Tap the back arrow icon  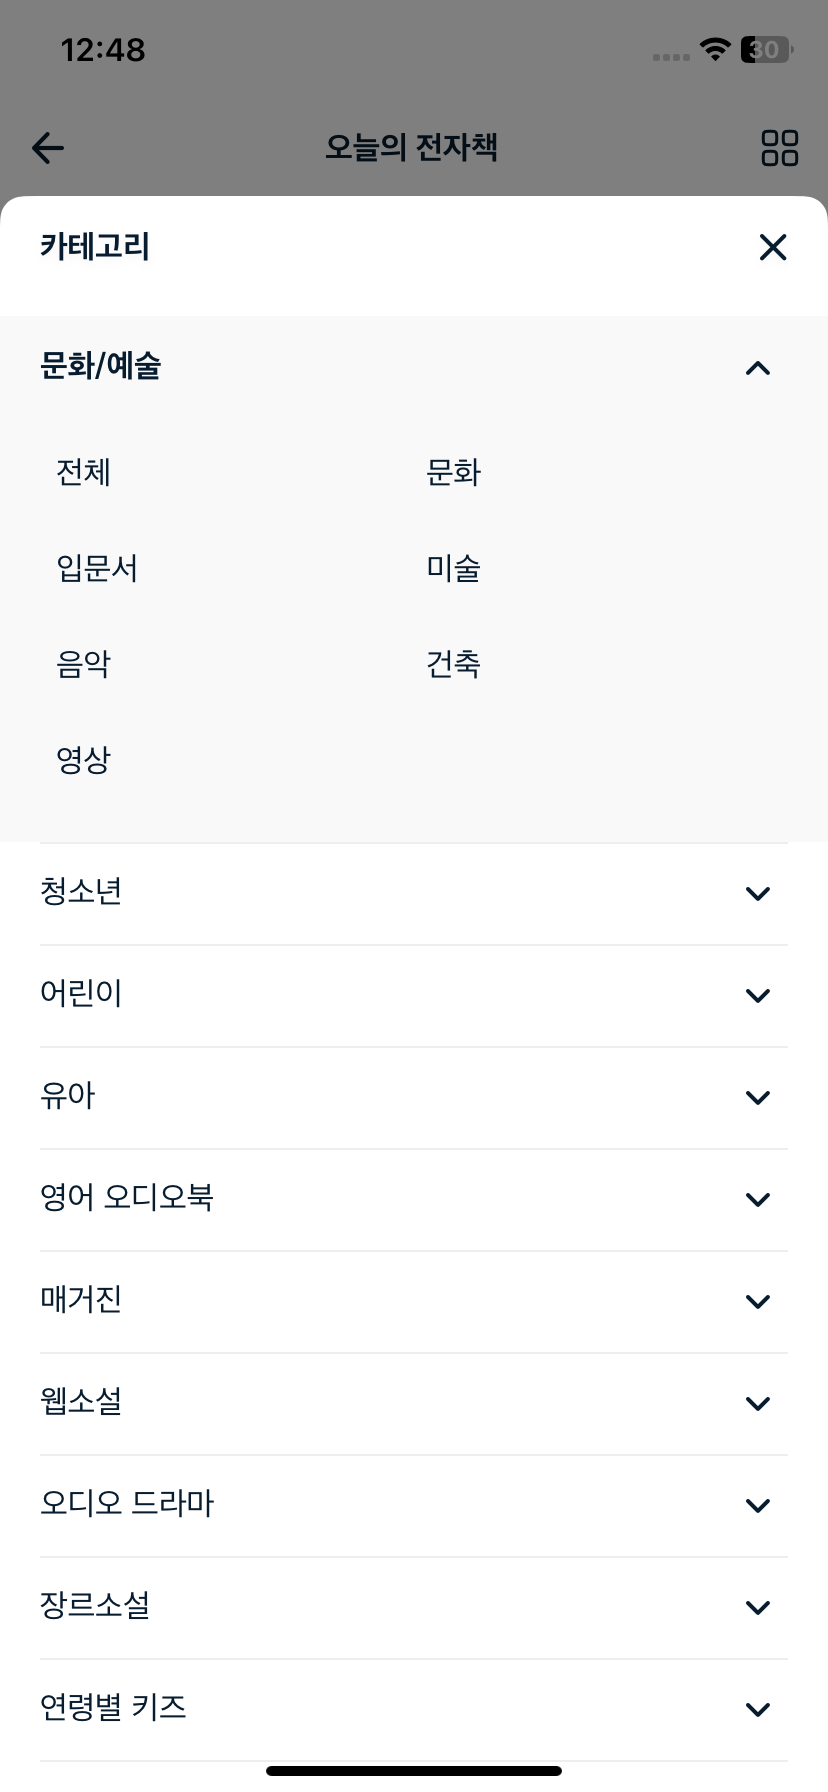coord(48,149)
